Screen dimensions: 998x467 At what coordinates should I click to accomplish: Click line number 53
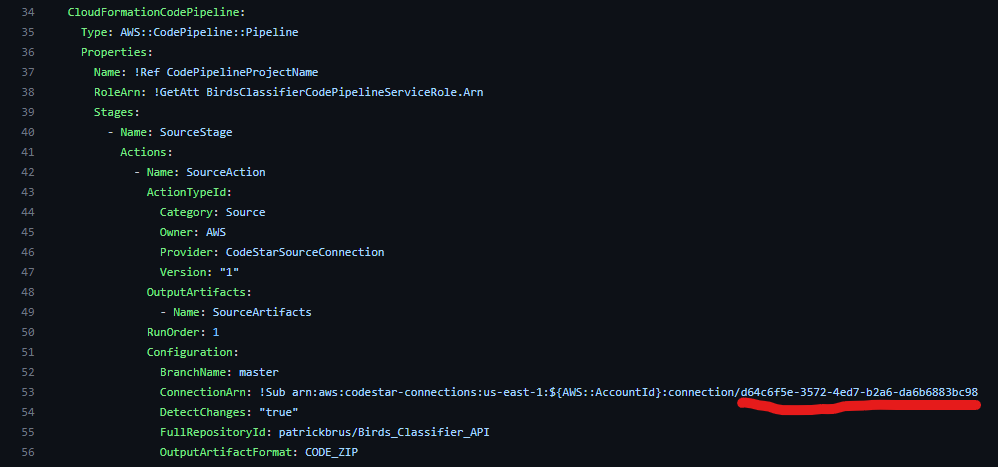pos(28,392)
